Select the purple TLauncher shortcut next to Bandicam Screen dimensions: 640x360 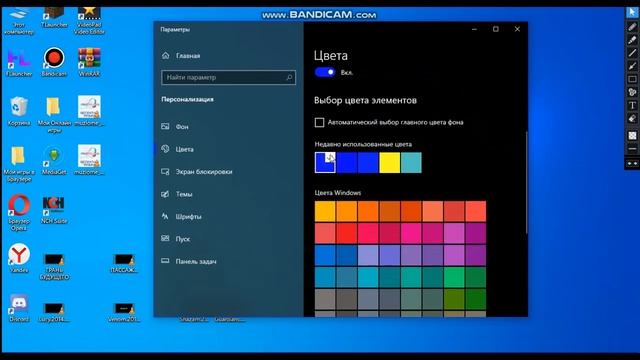coord(19,62)
